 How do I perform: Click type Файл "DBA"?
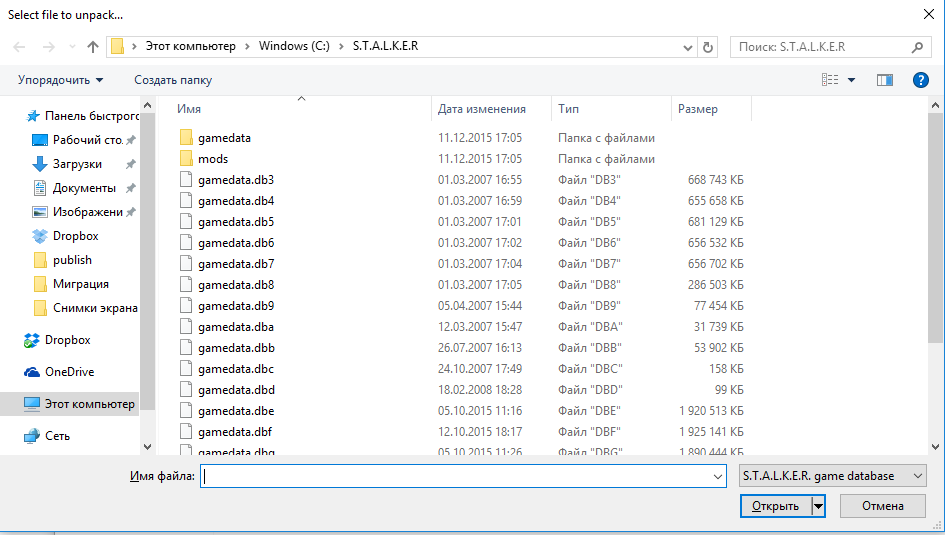coord(590,327)
